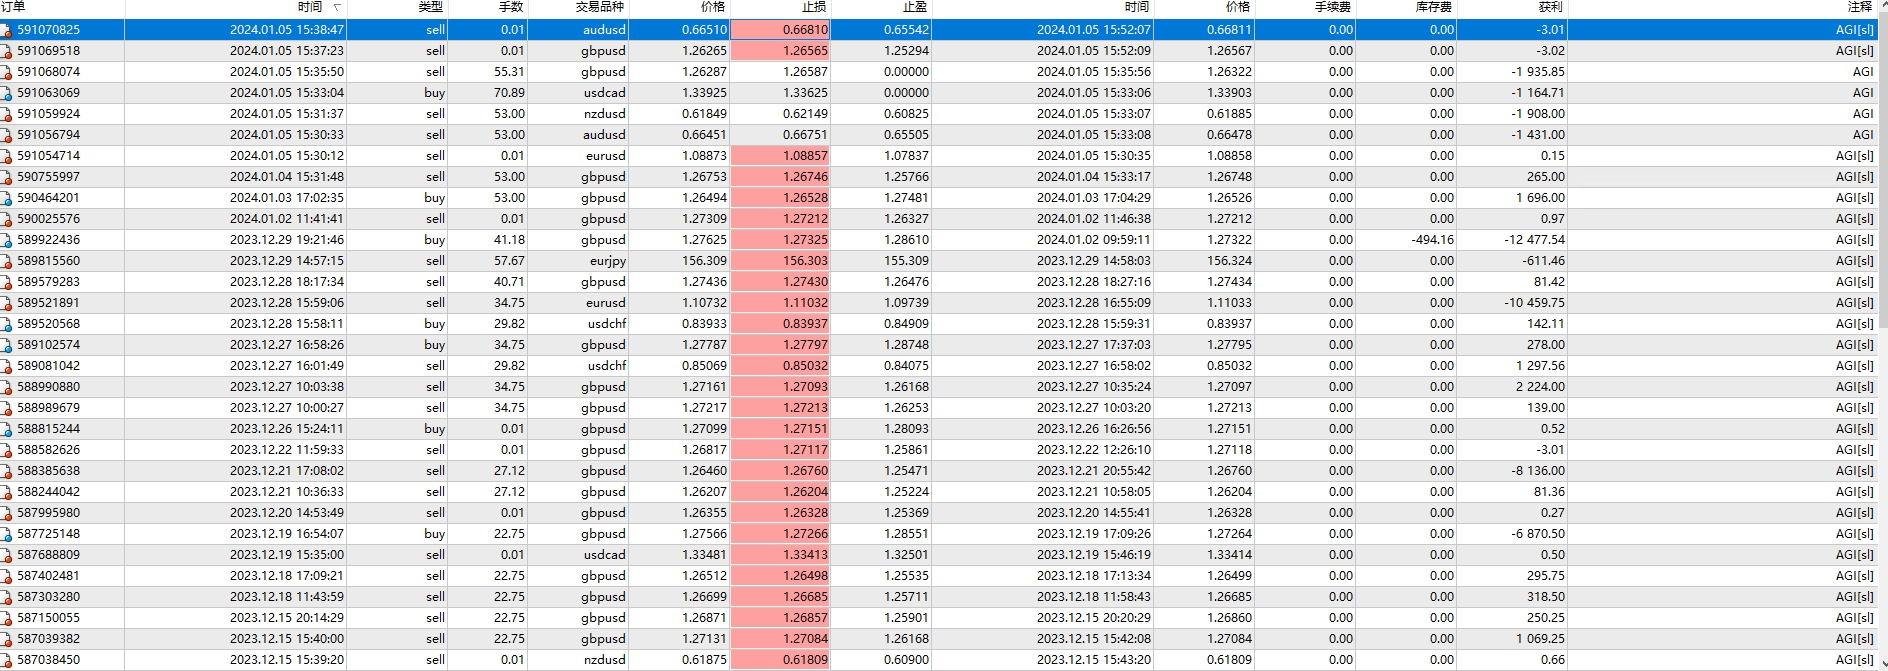This screenshot has height=671, width=1888.
Task: Click the row icon beside order 591068074
Action: coord(7,72)
